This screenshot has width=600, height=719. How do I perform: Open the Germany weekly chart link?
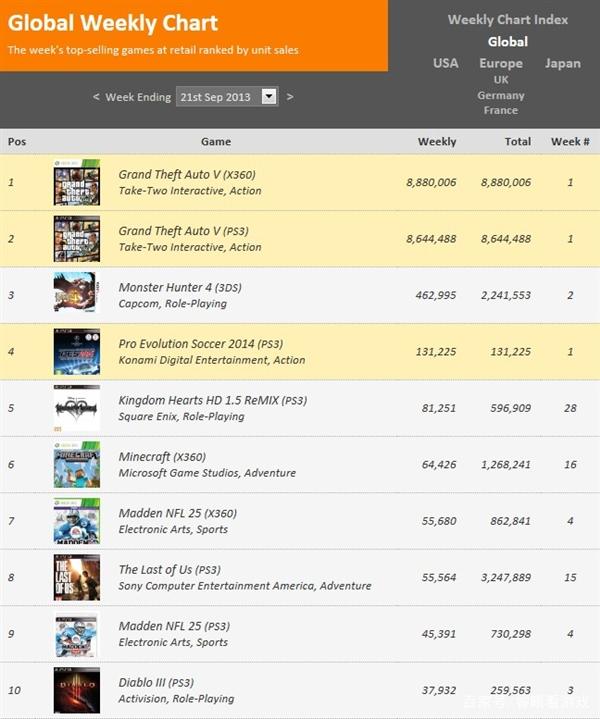coord(500,96)
